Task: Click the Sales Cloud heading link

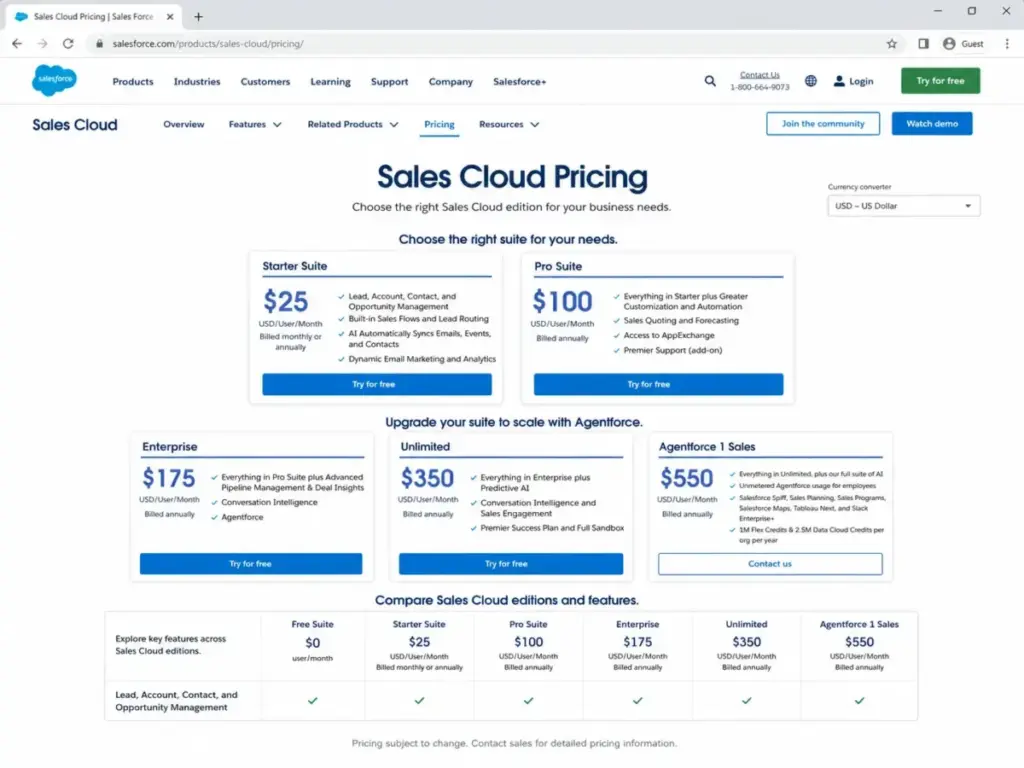Action: (75, 125)
